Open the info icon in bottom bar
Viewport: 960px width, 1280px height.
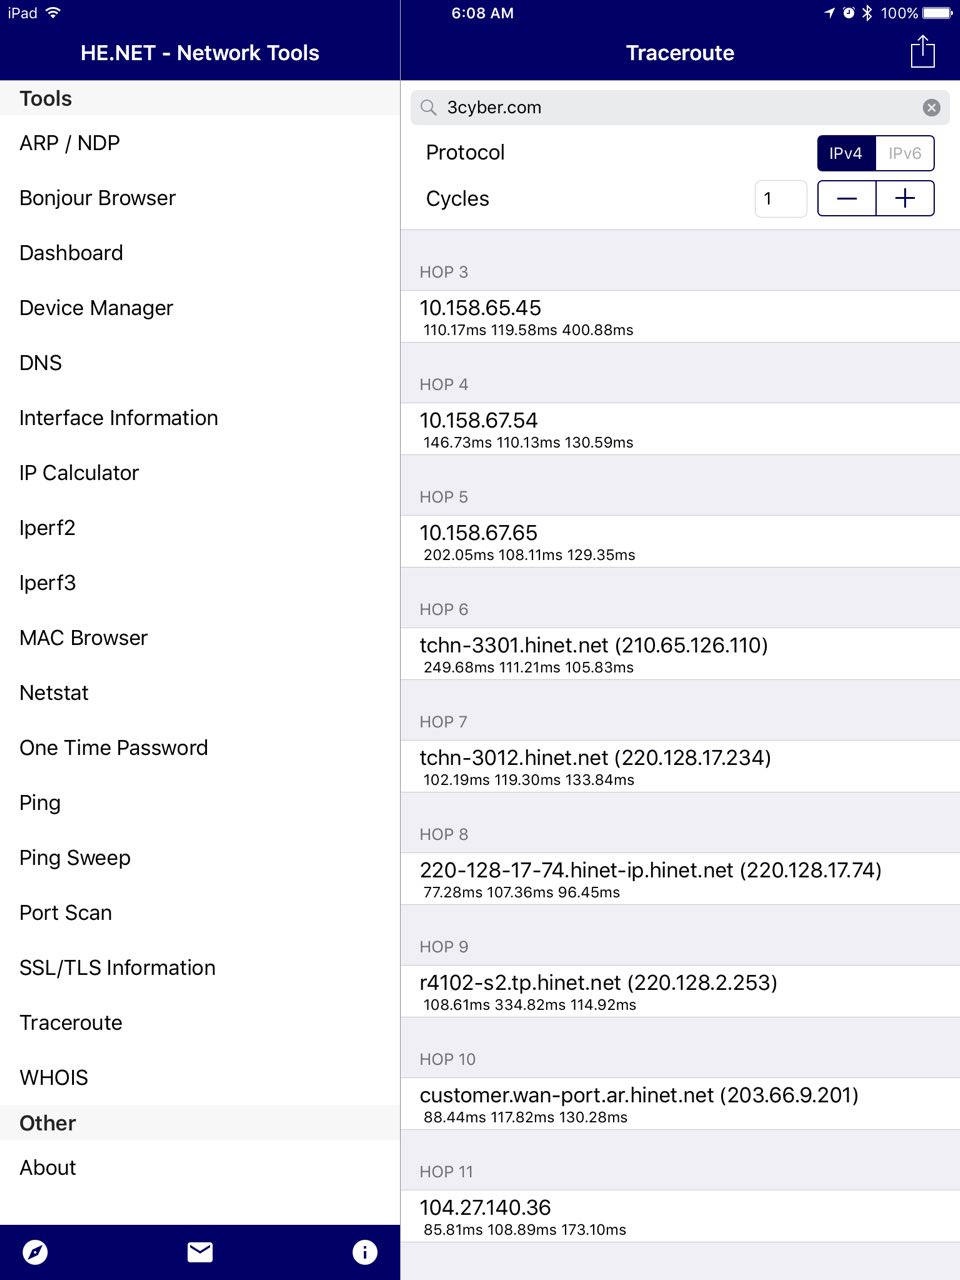[365, 1252]
